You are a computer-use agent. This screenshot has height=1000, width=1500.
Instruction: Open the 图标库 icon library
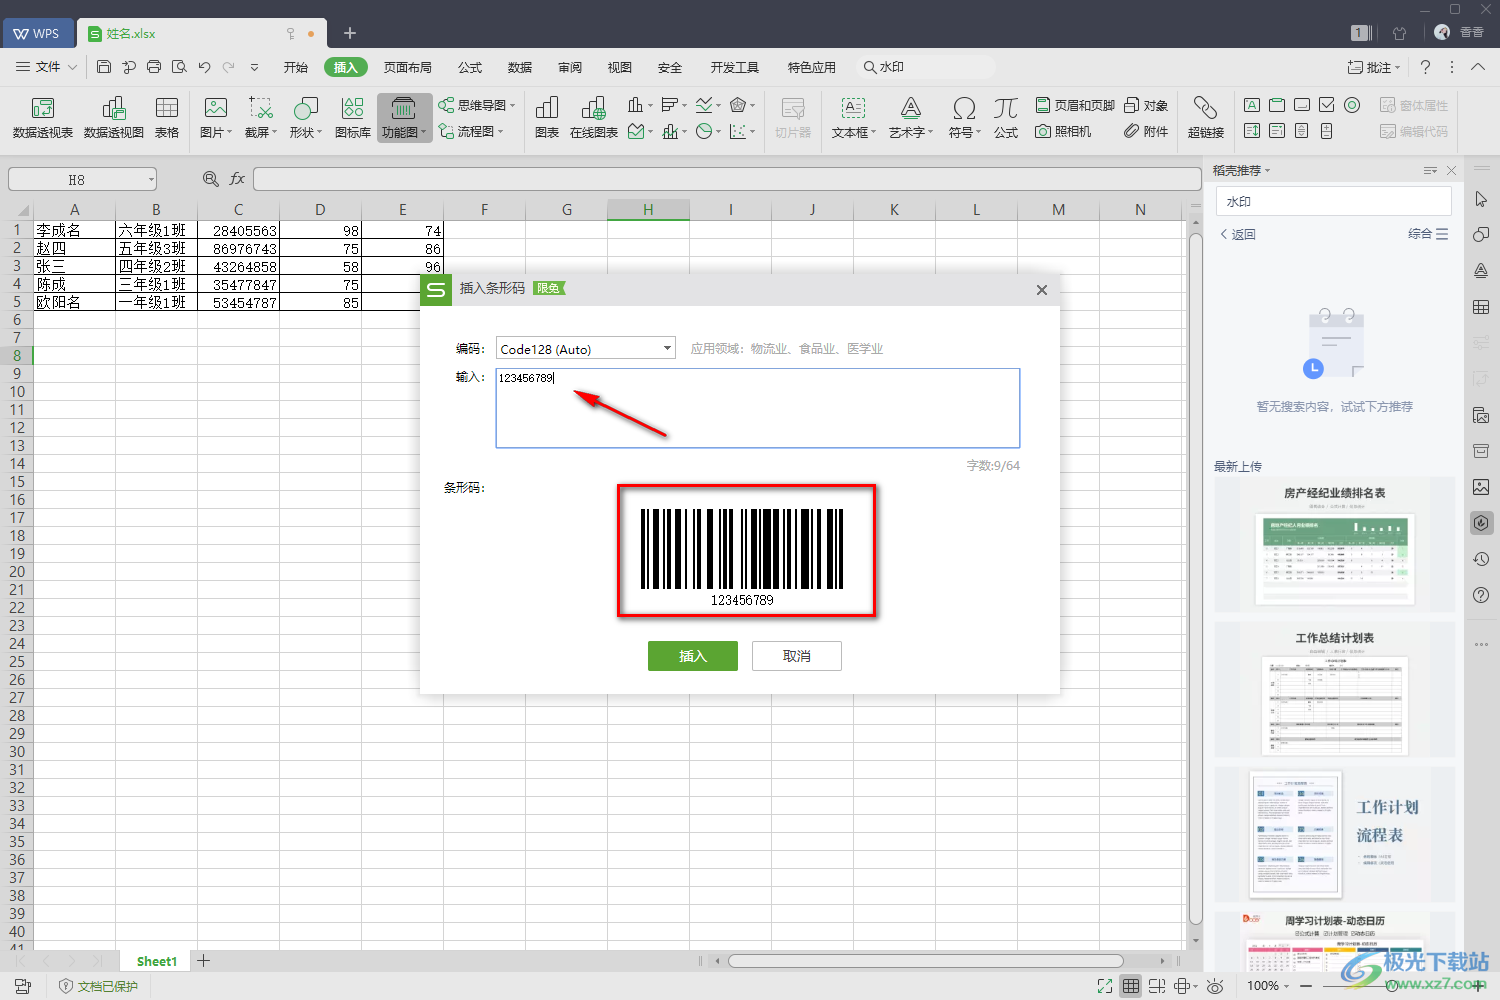point(352,117)
